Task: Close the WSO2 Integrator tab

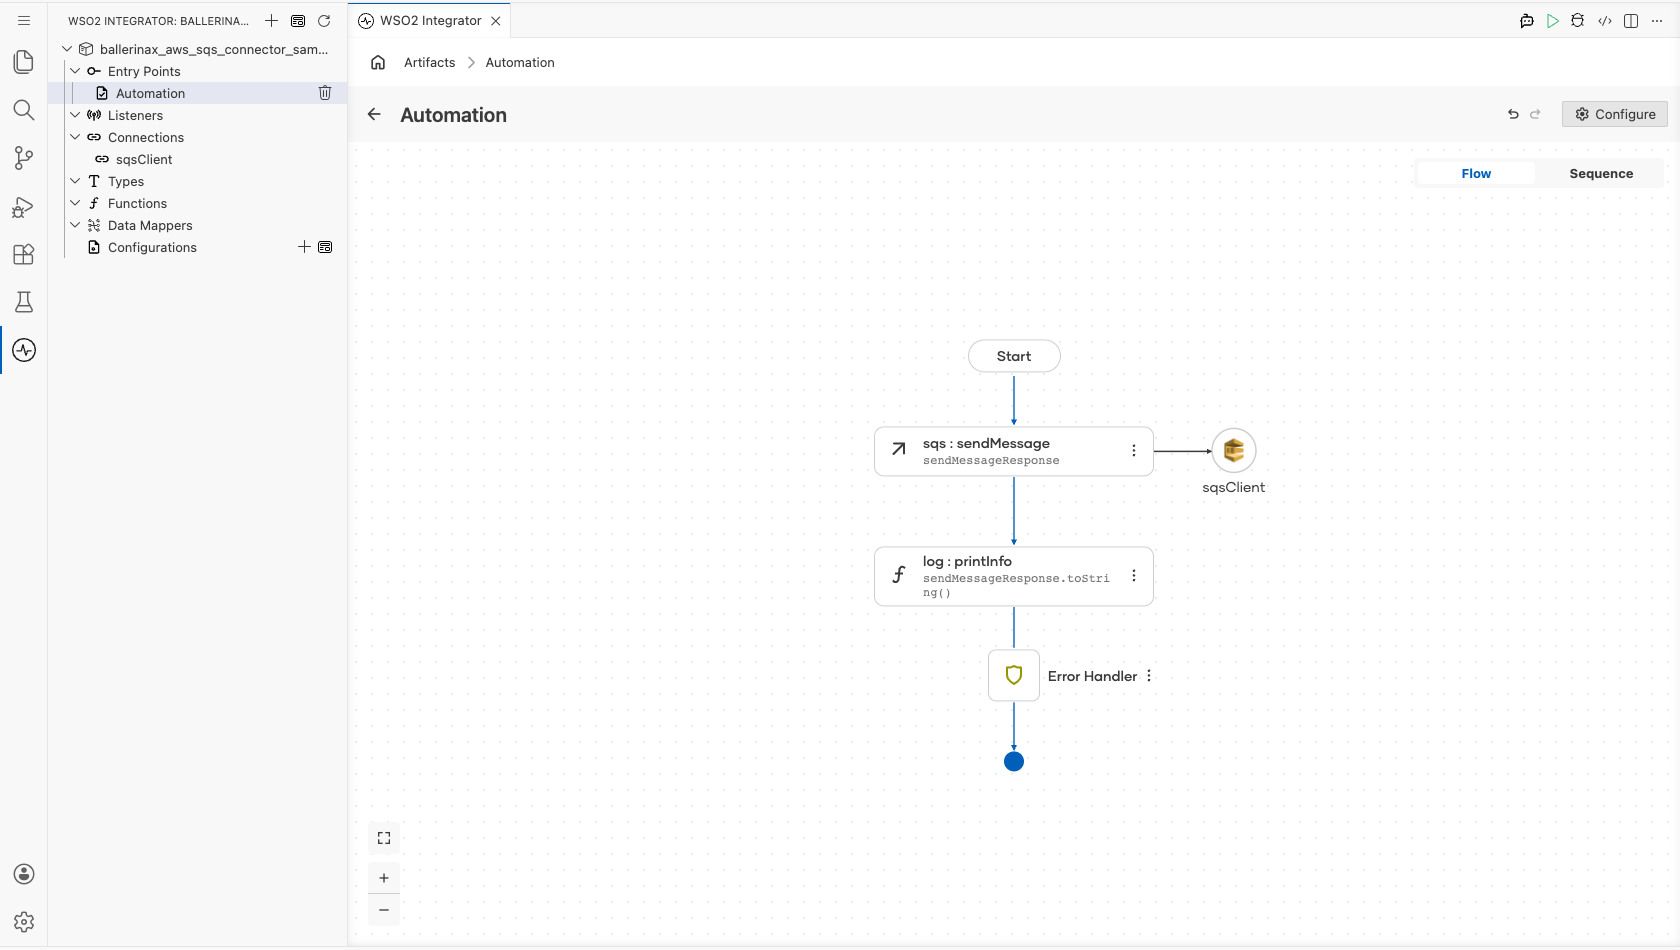Action: pyautogui.click(x=496, y=21)
